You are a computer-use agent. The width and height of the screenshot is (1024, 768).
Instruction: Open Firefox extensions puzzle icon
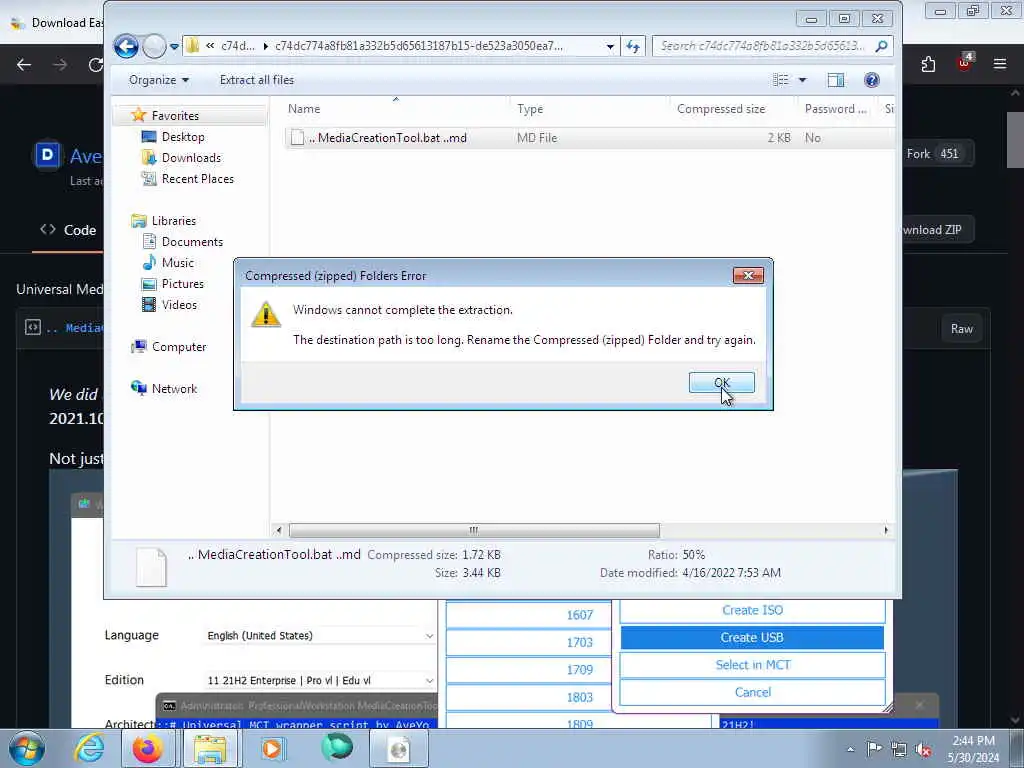[x=928, y=64]
